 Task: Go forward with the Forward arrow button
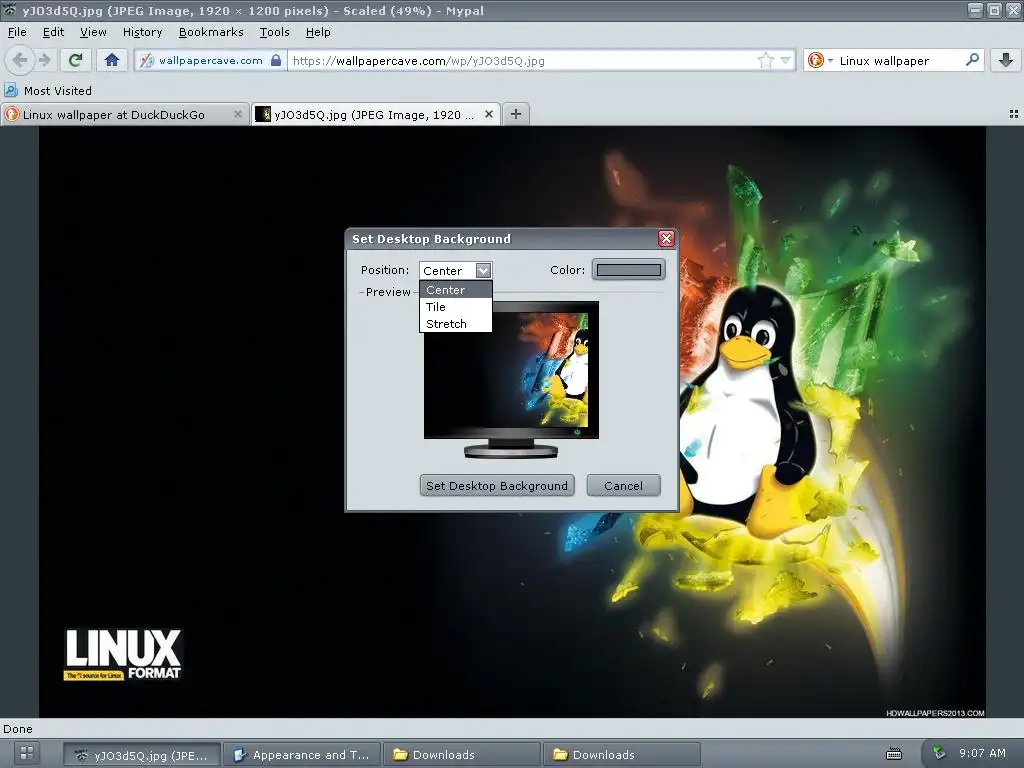click(x=44, y=60)
